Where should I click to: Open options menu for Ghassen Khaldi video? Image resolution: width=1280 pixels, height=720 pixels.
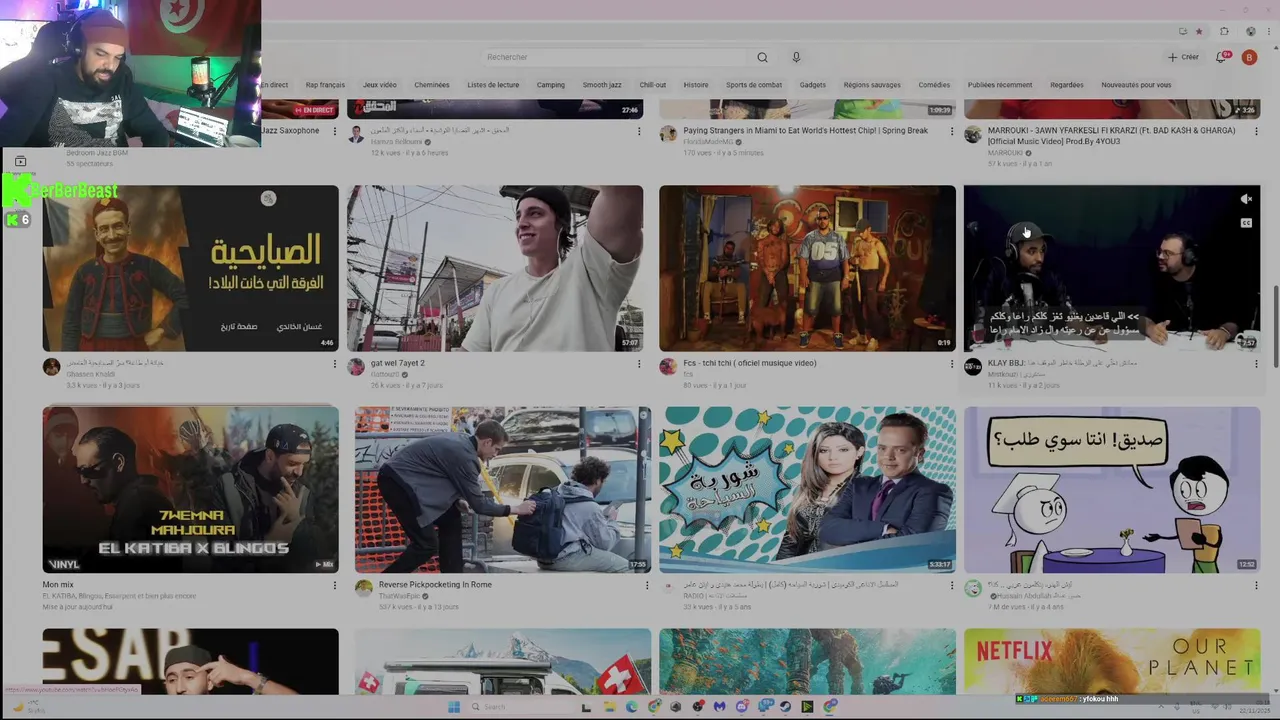coord(335,364)
